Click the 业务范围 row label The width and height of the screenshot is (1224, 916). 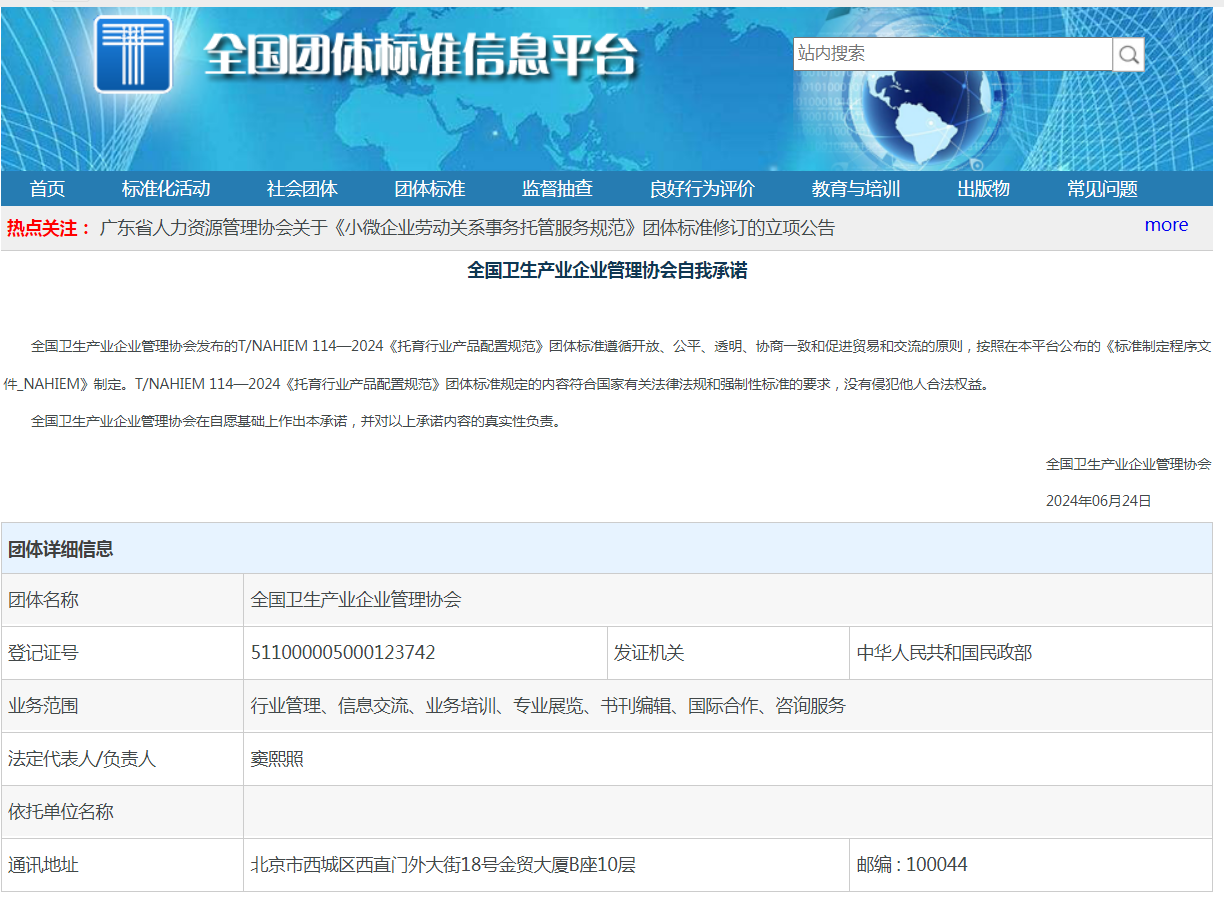tap(43, 706)
